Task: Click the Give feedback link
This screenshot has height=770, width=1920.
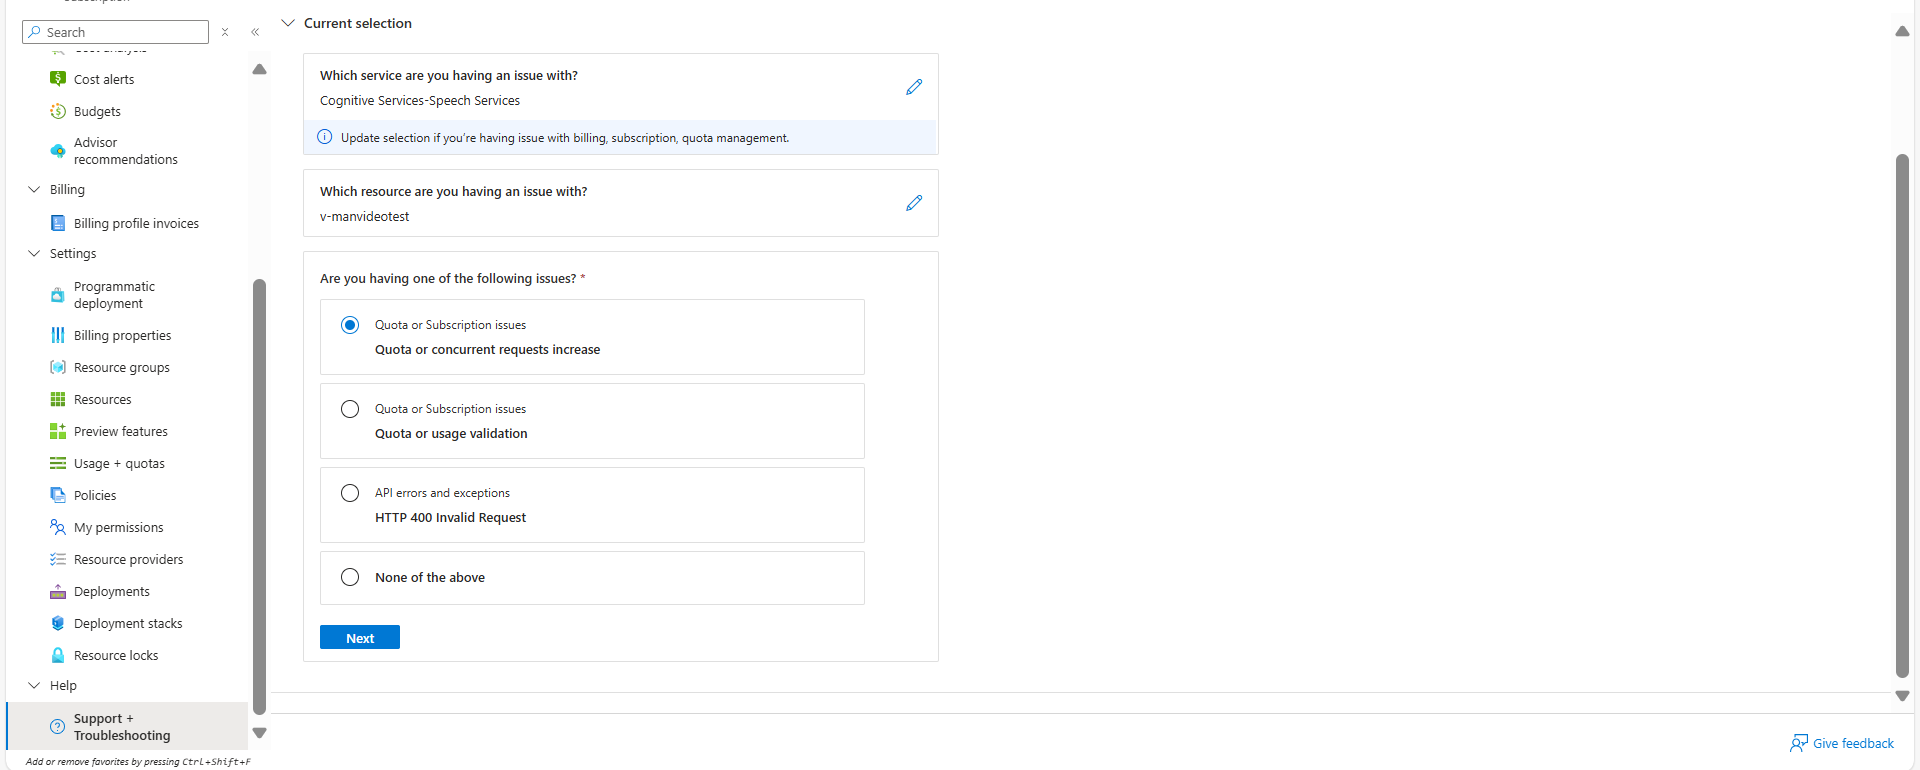Action: coord(1853,743)
